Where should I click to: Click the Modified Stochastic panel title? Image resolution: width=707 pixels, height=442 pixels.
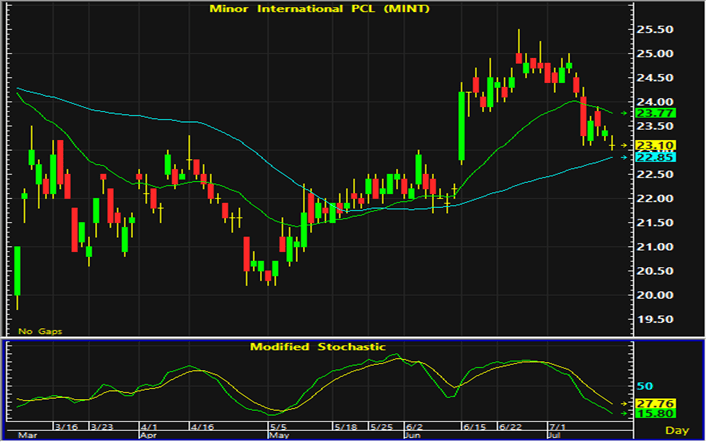[318, 347]
